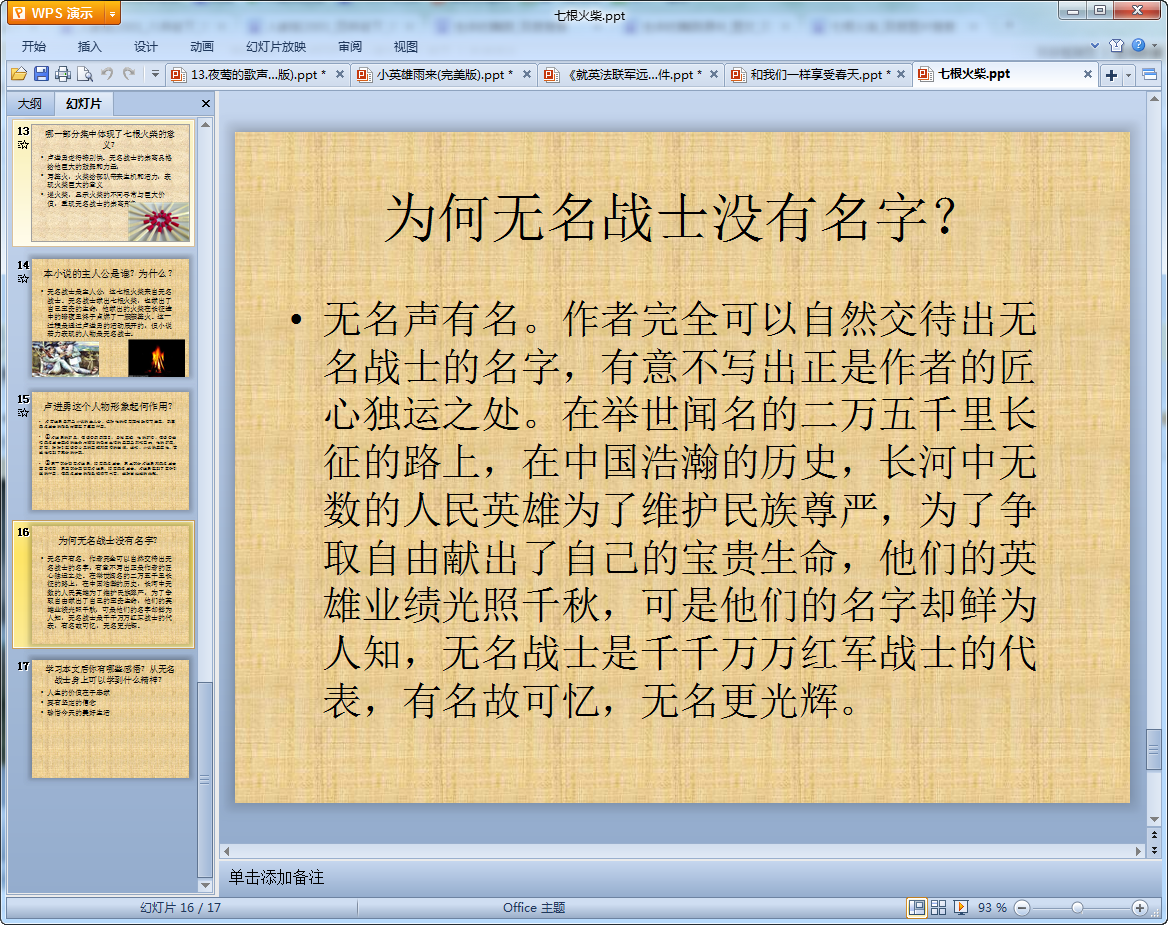
Task: Select slide 14 thumbnail with fire image
Action: [x=110, y=318]
